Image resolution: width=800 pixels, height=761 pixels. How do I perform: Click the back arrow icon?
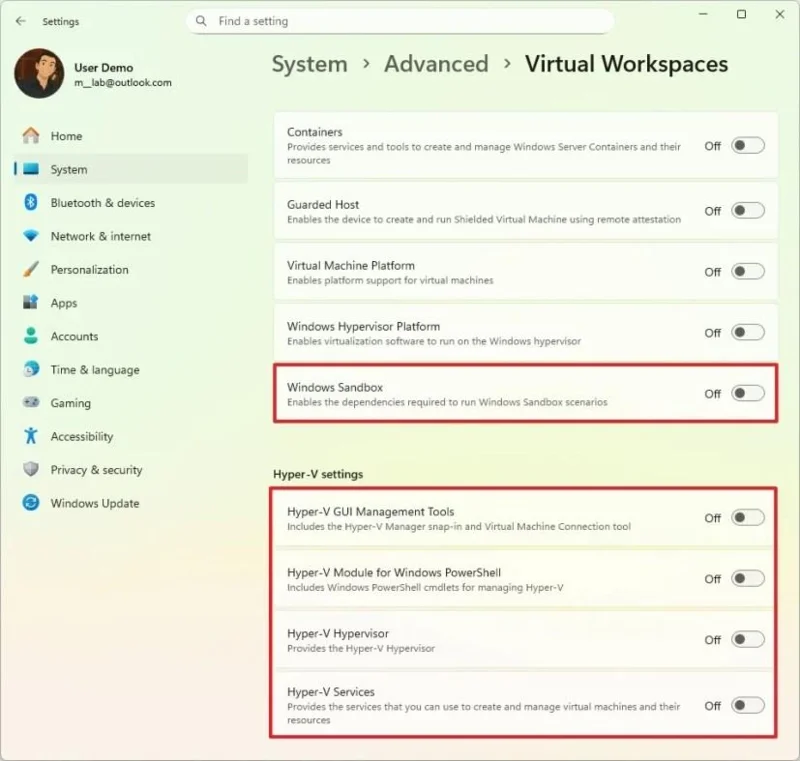click(x=20, y=21)
